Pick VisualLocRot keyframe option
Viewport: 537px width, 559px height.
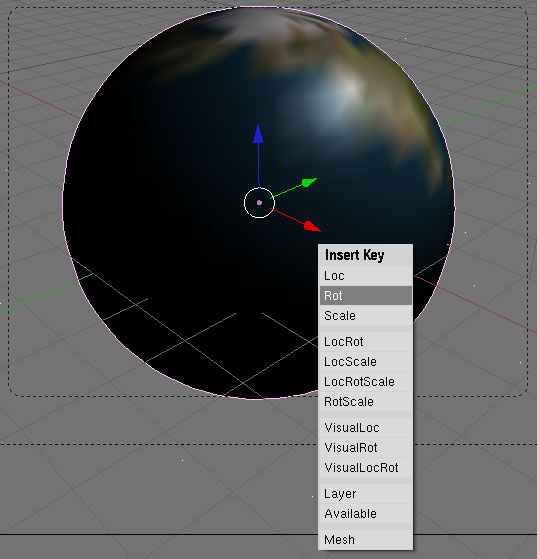(366, 467)
